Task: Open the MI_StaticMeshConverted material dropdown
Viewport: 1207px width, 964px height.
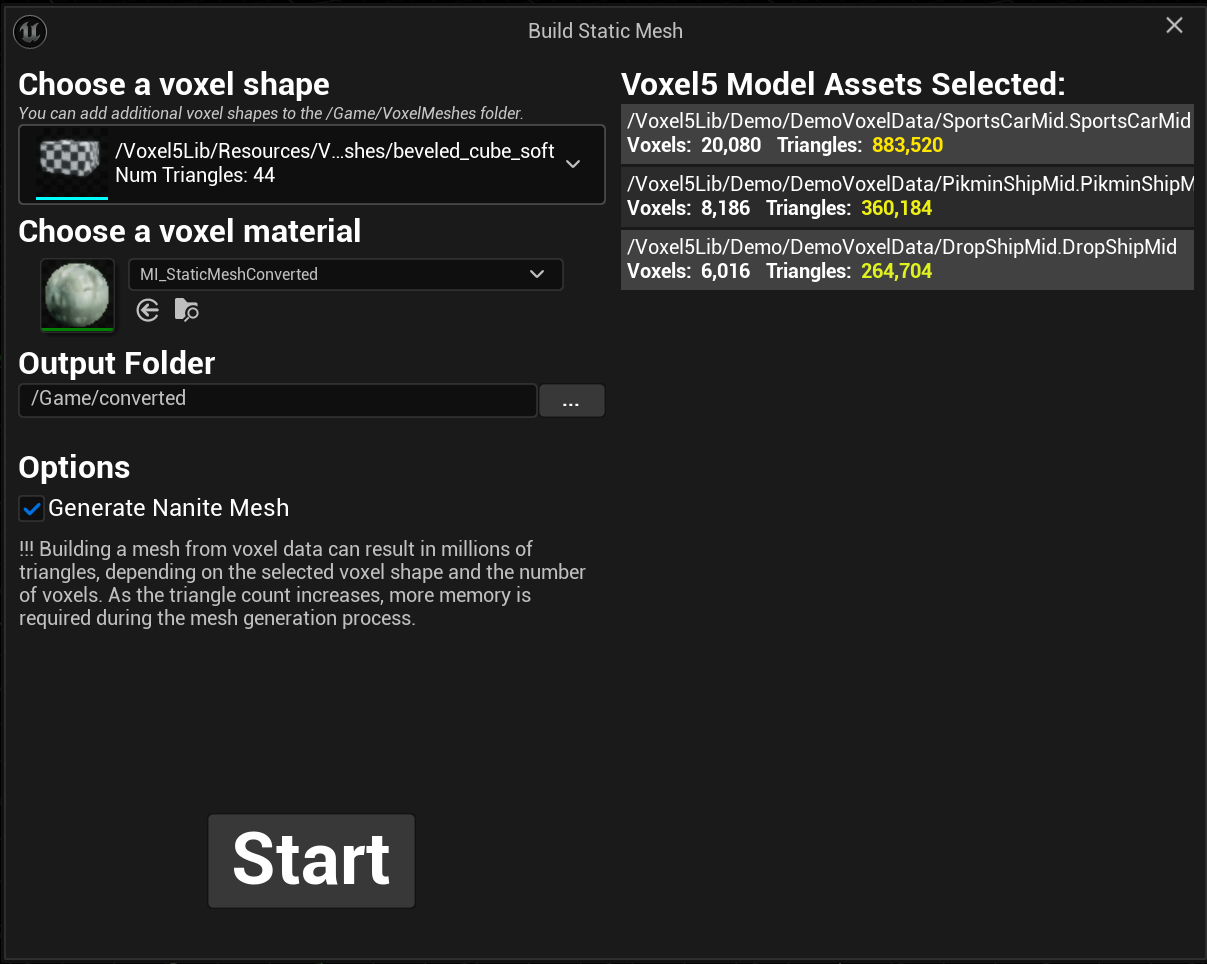Action: (x=346, y=274)
